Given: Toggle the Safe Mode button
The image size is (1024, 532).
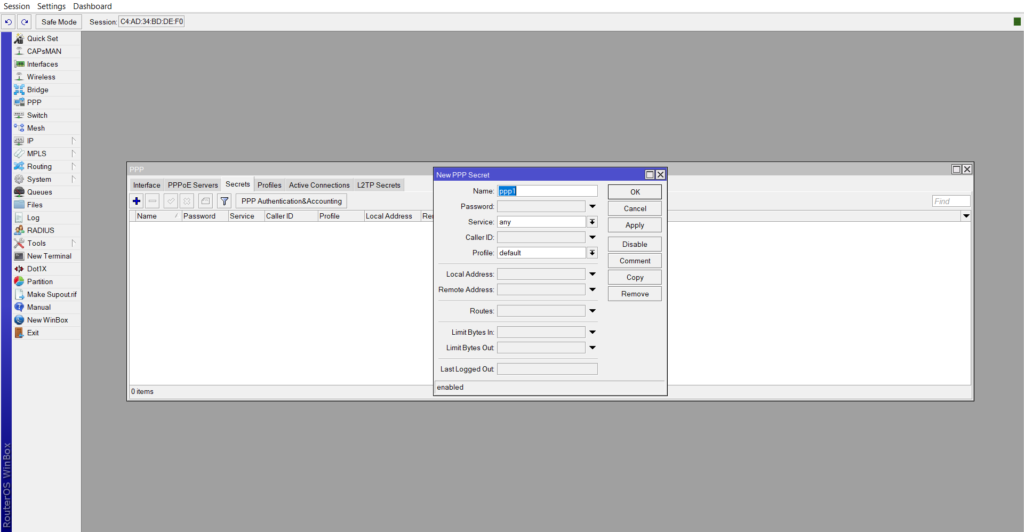Looking at the screenshot, I should (59, 21).
